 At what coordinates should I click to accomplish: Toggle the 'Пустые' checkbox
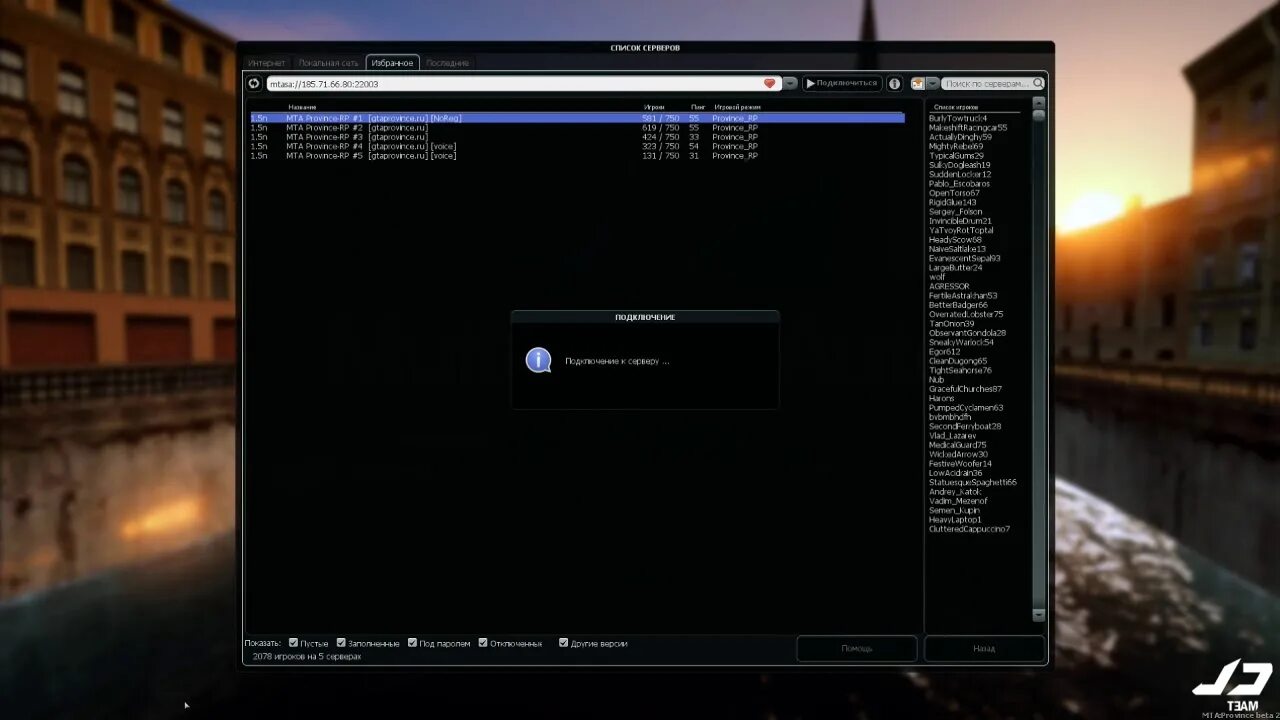[x=293, y=643]
